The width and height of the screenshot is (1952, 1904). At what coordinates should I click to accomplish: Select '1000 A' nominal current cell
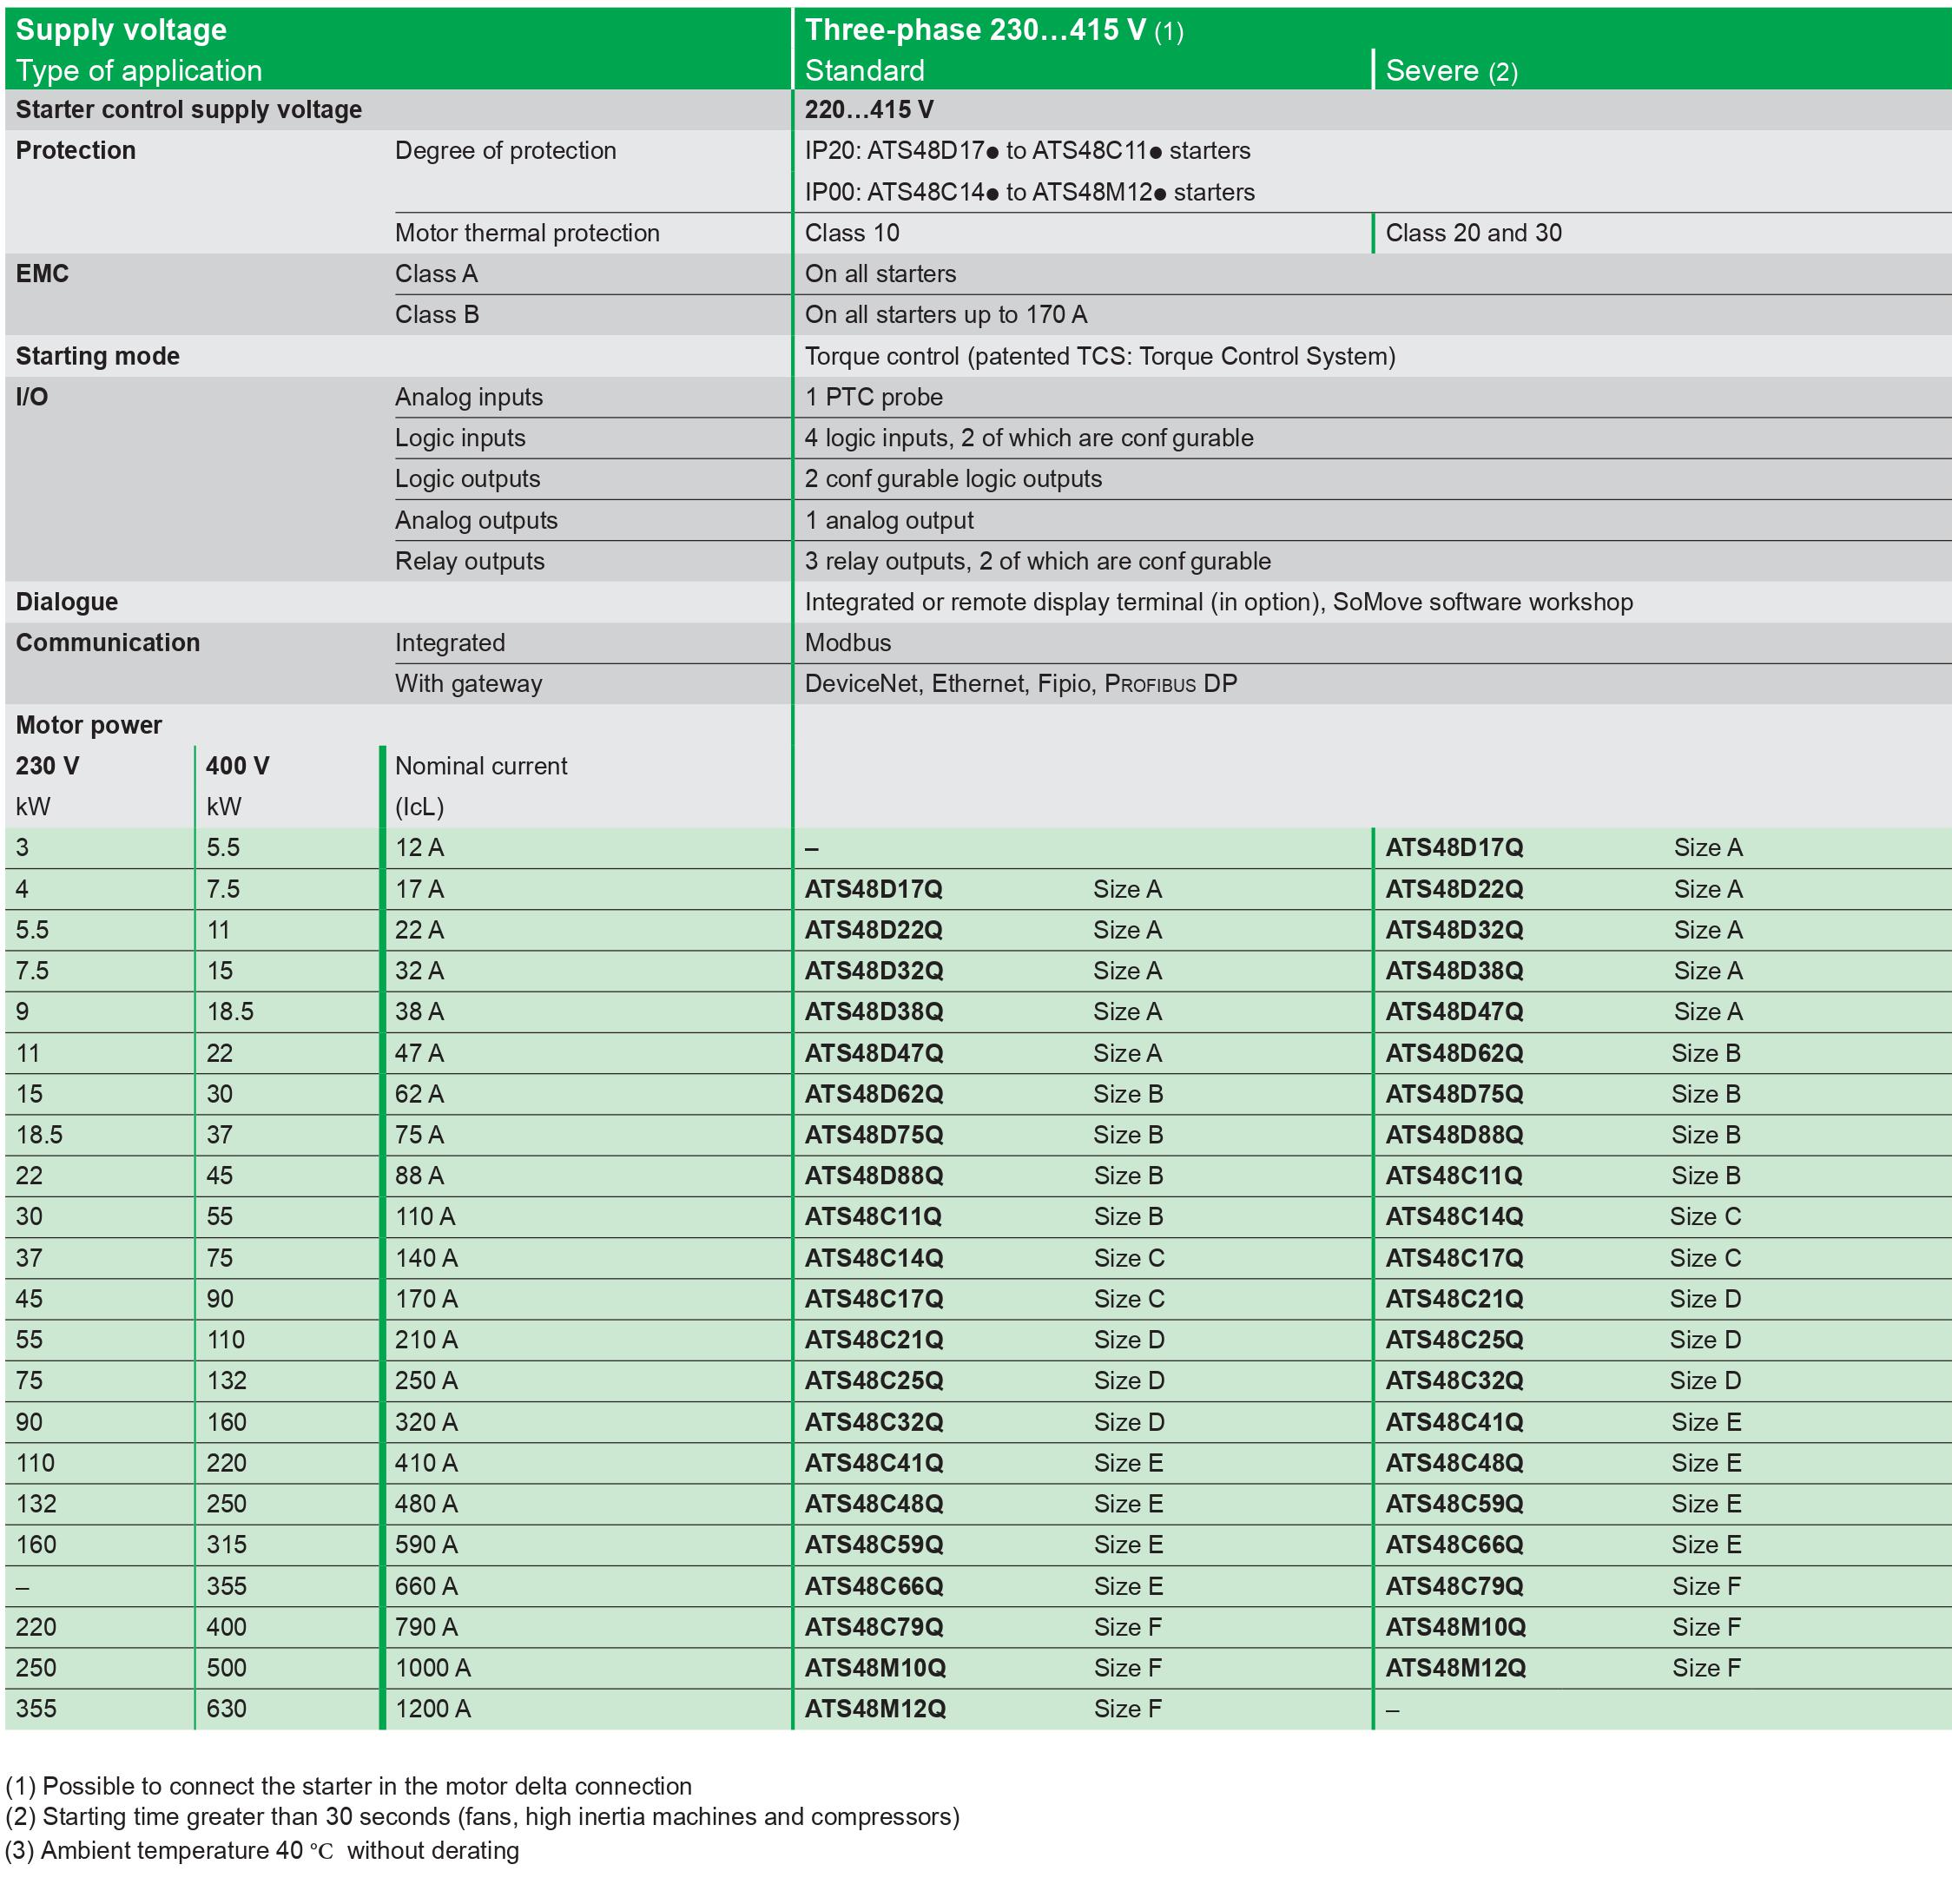pyautogui.click(x=432, y=1668)
